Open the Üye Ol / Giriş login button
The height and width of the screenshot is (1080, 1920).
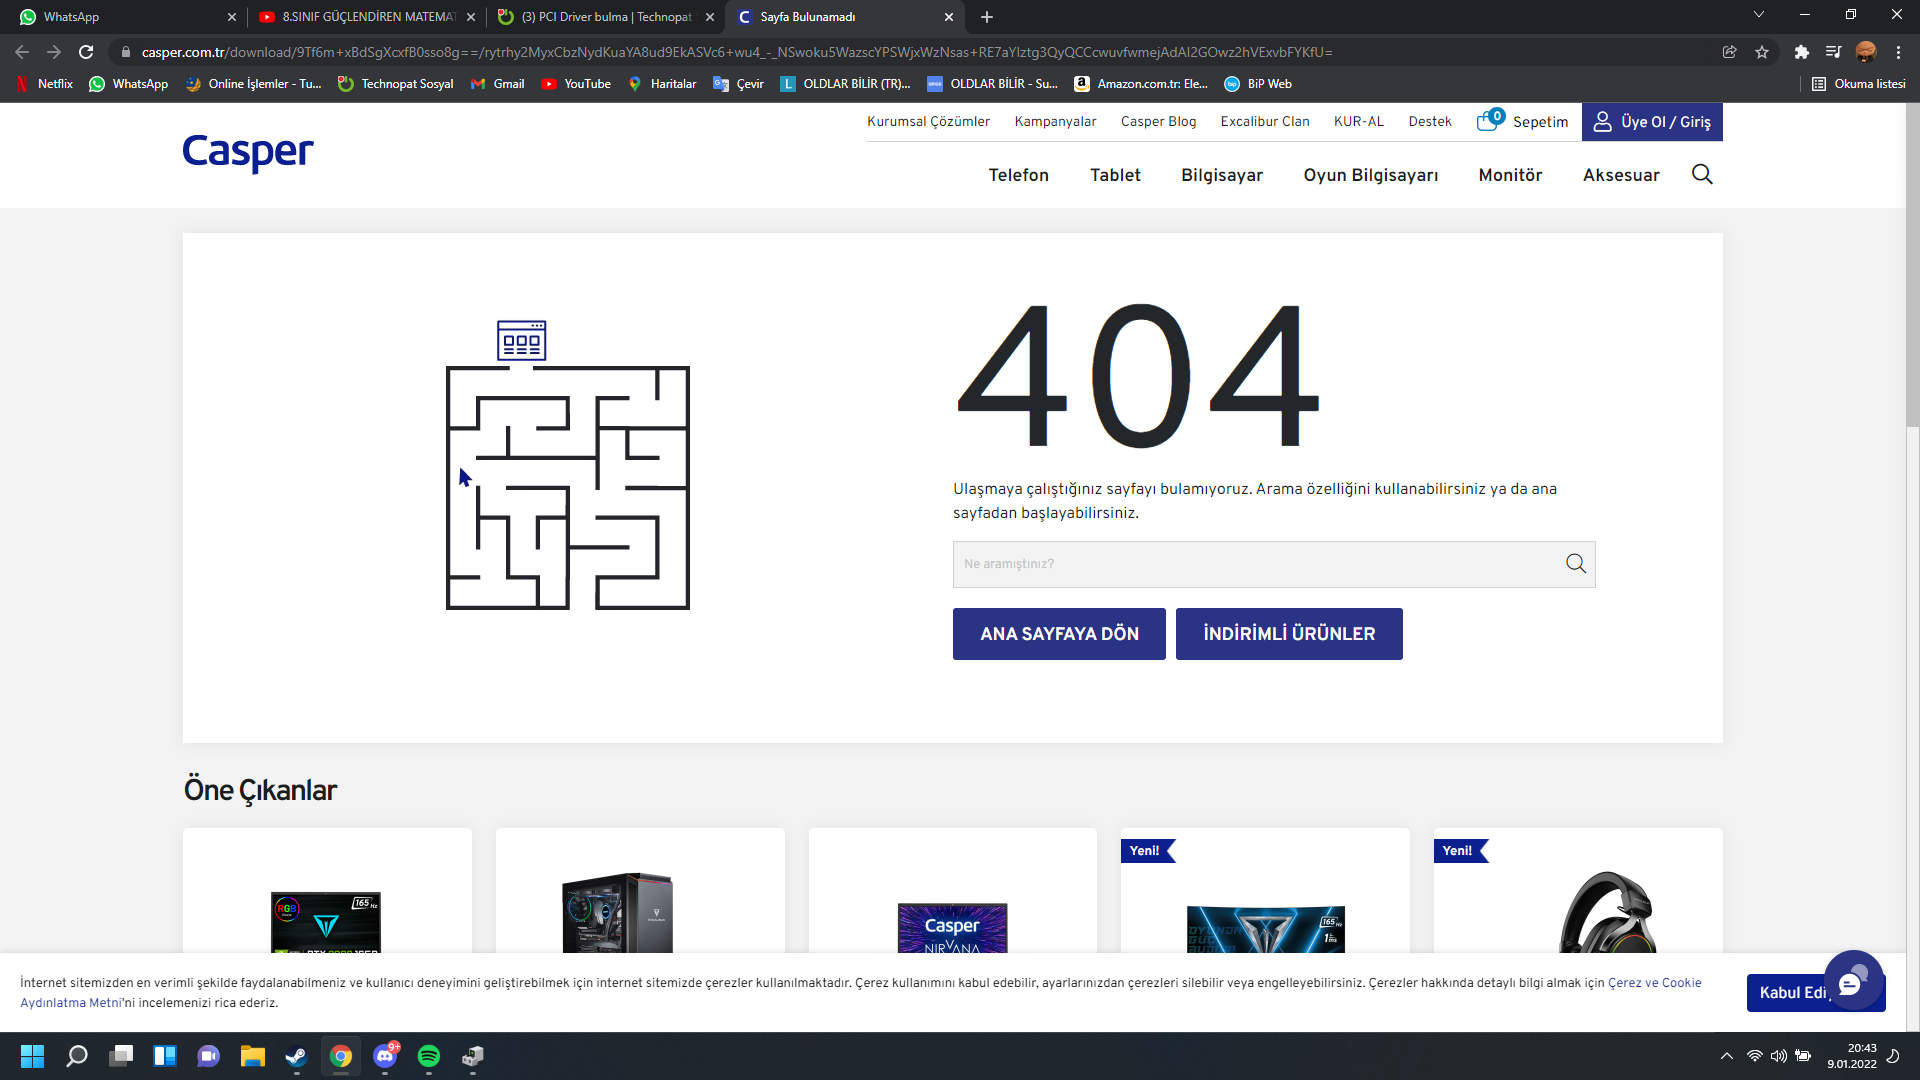(1652, 122)
